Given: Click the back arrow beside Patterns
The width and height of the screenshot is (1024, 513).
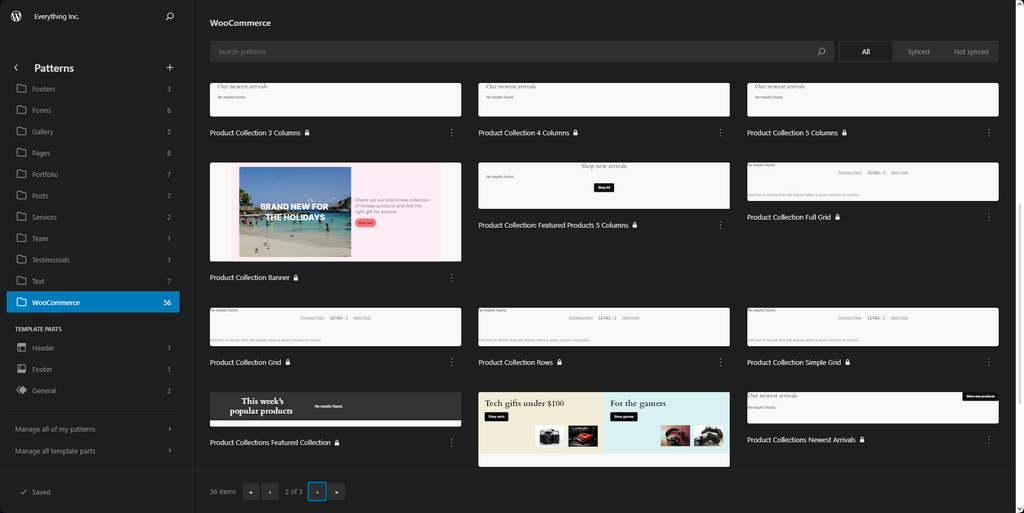Looking at the screenshot, I should tap(16, 68).
